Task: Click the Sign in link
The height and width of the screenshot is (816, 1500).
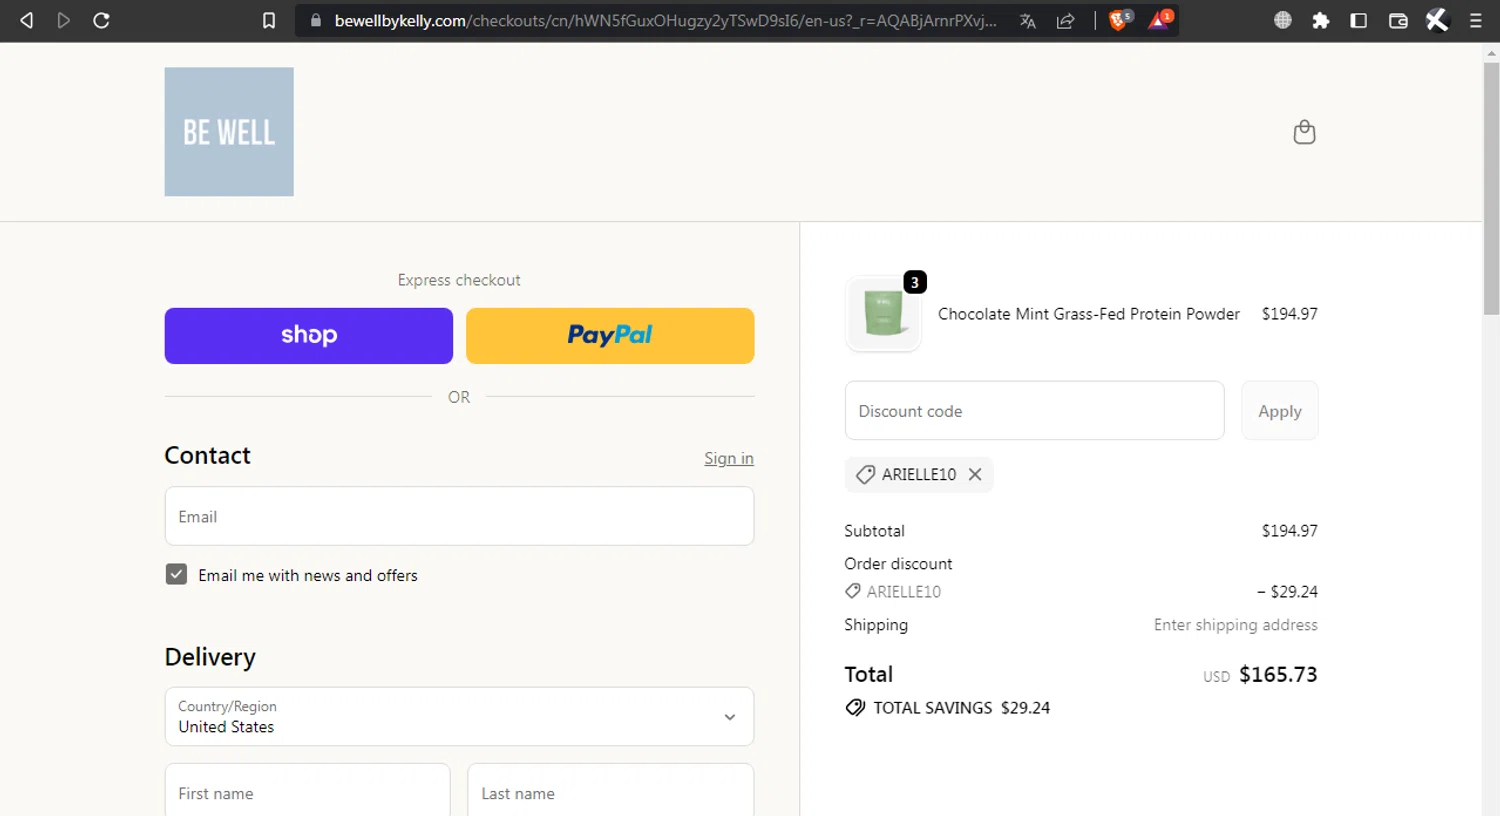Action: [x=729, y=458]
